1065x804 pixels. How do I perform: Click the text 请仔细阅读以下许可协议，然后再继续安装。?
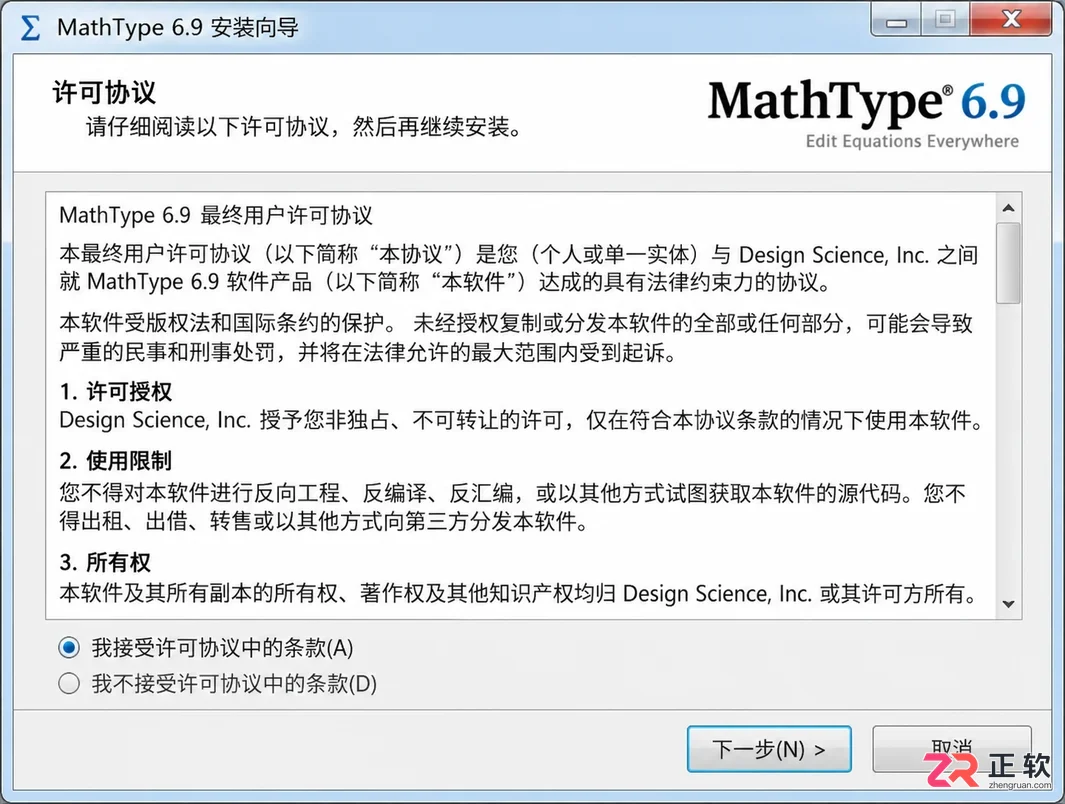(x=304, y=127)
